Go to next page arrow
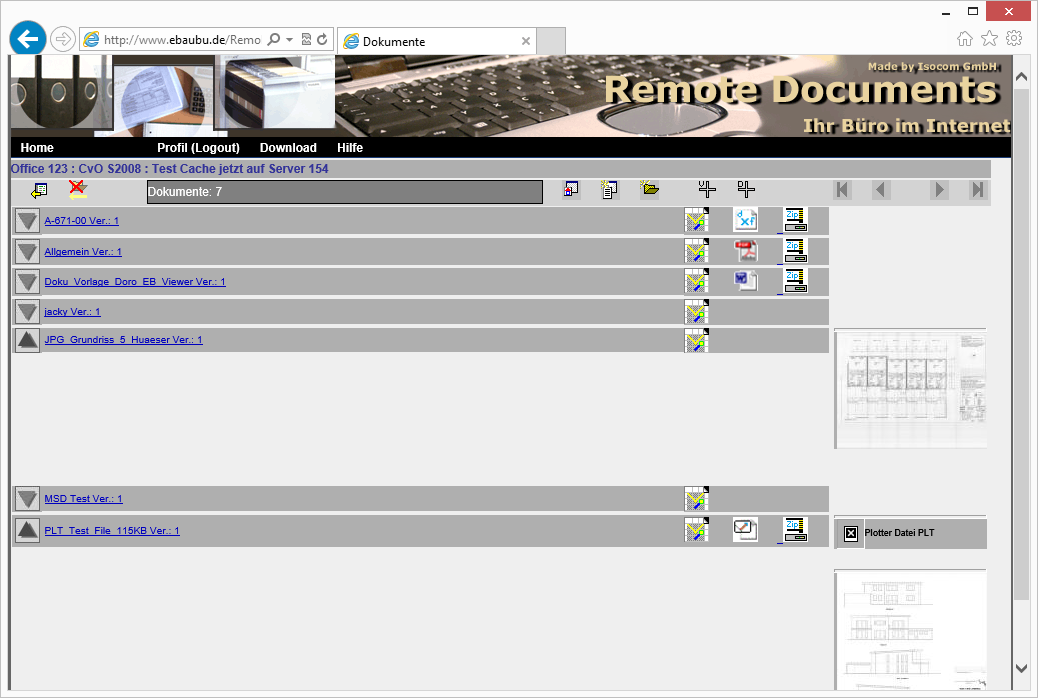1038x698 pixels. pyautogui.click(x=939, y=190)
